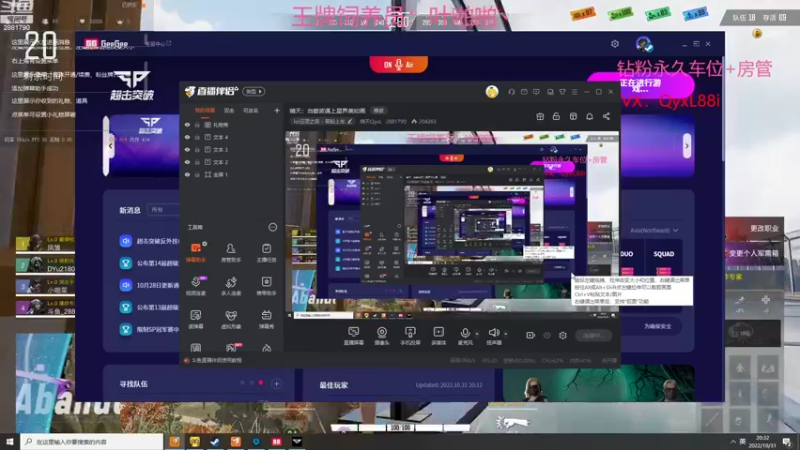Expand the speaker options arrow
The height and width of the screenshot is (450, 800).
(x=506, y=334)
